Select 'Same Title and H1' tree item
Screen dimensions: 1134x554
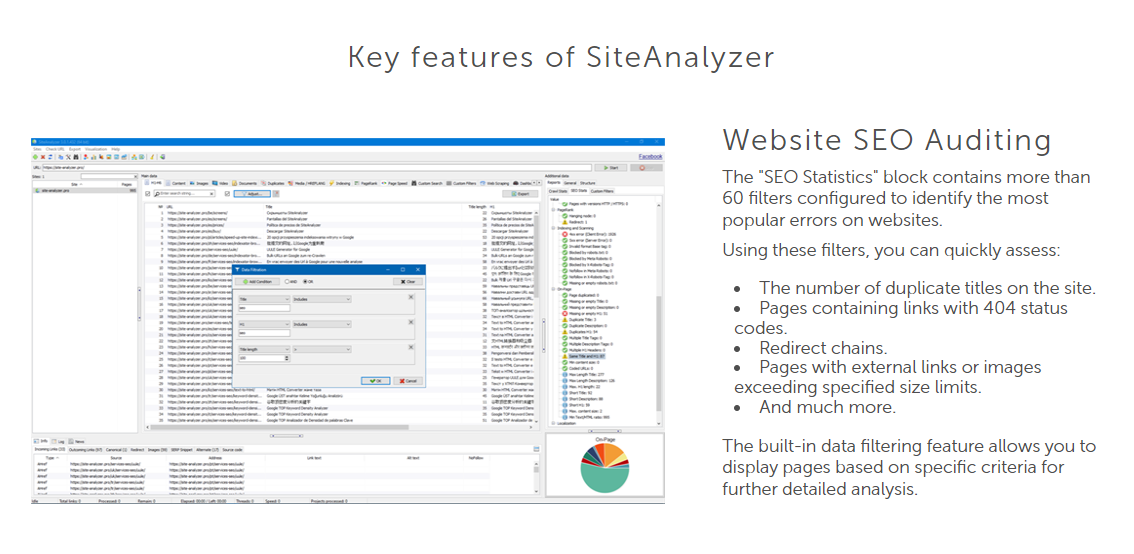pyautogui.click(x=587, y=356)
